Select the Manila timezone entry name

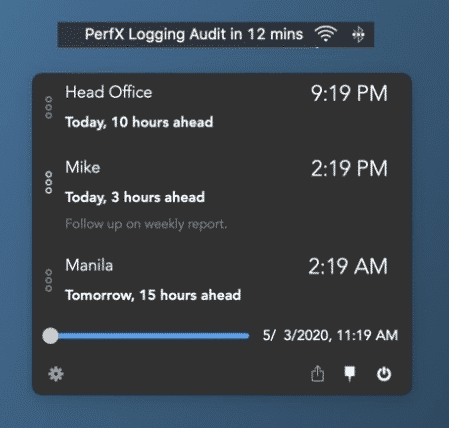[x=89, y=265]
